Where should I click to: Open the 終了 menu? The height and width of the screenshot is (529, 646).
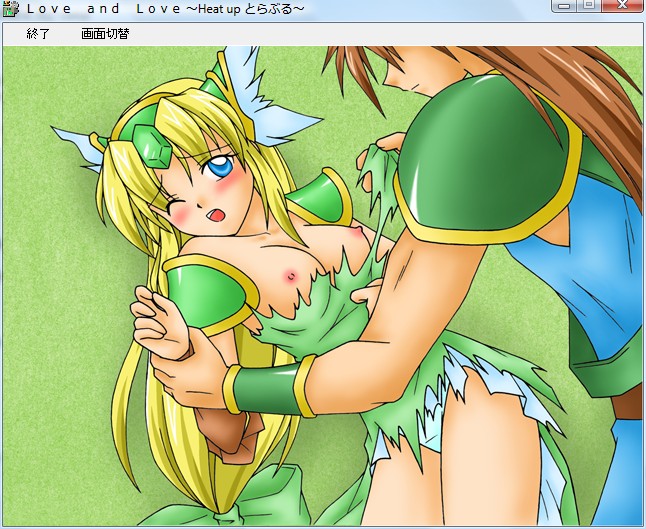pyautogui.click(x=38, y=34)
